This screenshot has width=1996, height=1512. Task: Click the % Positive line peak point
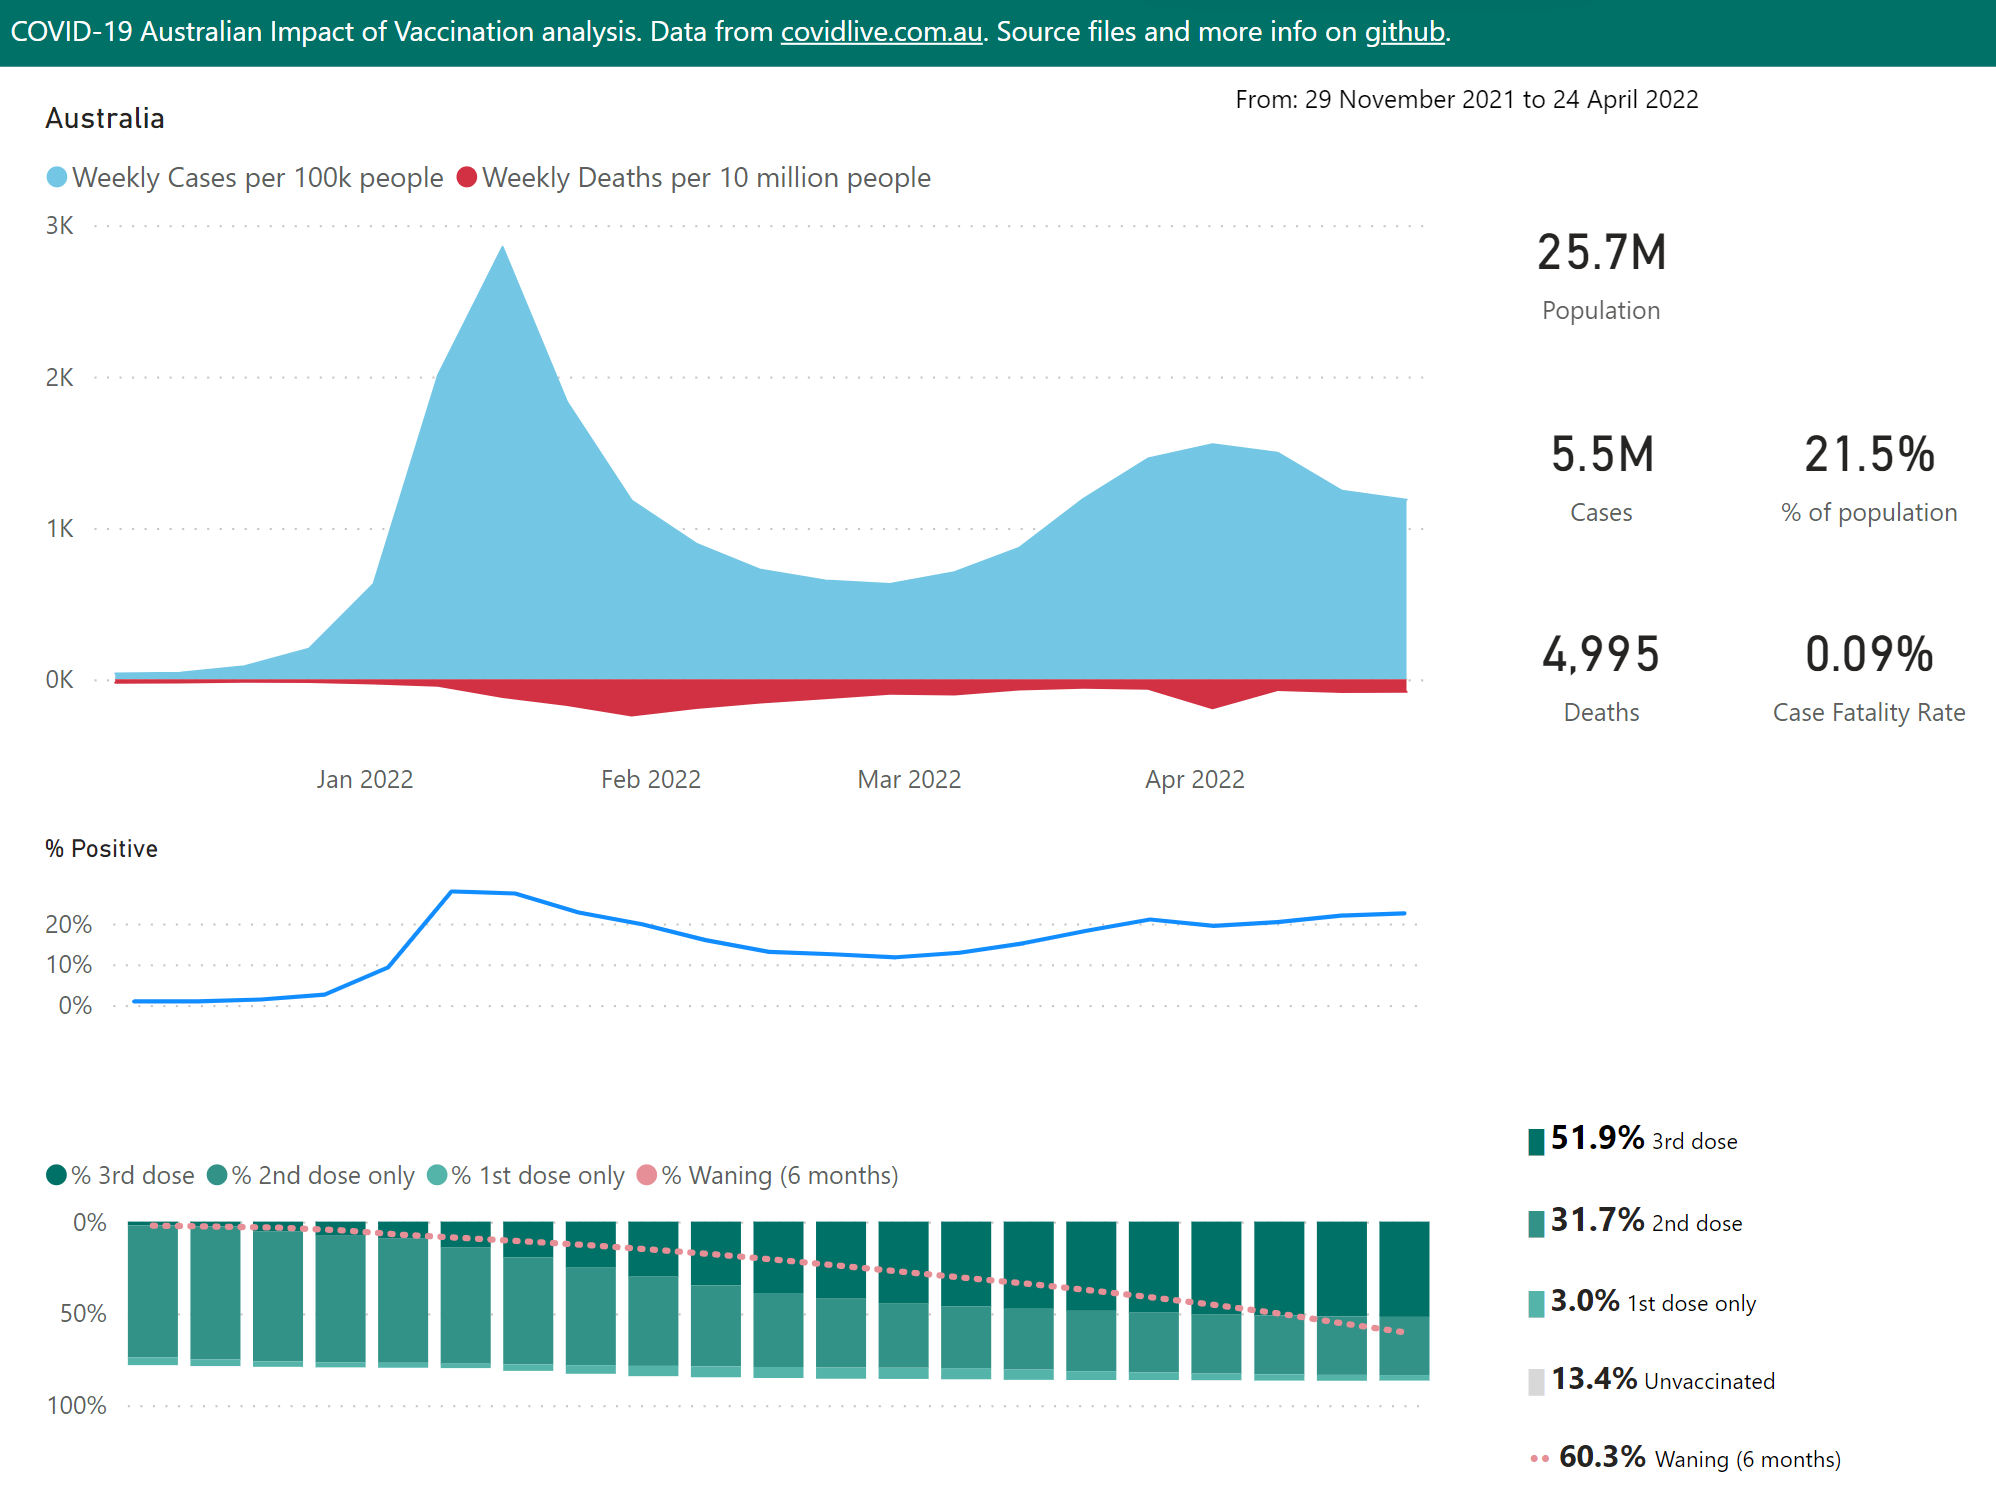coord(452,891)
